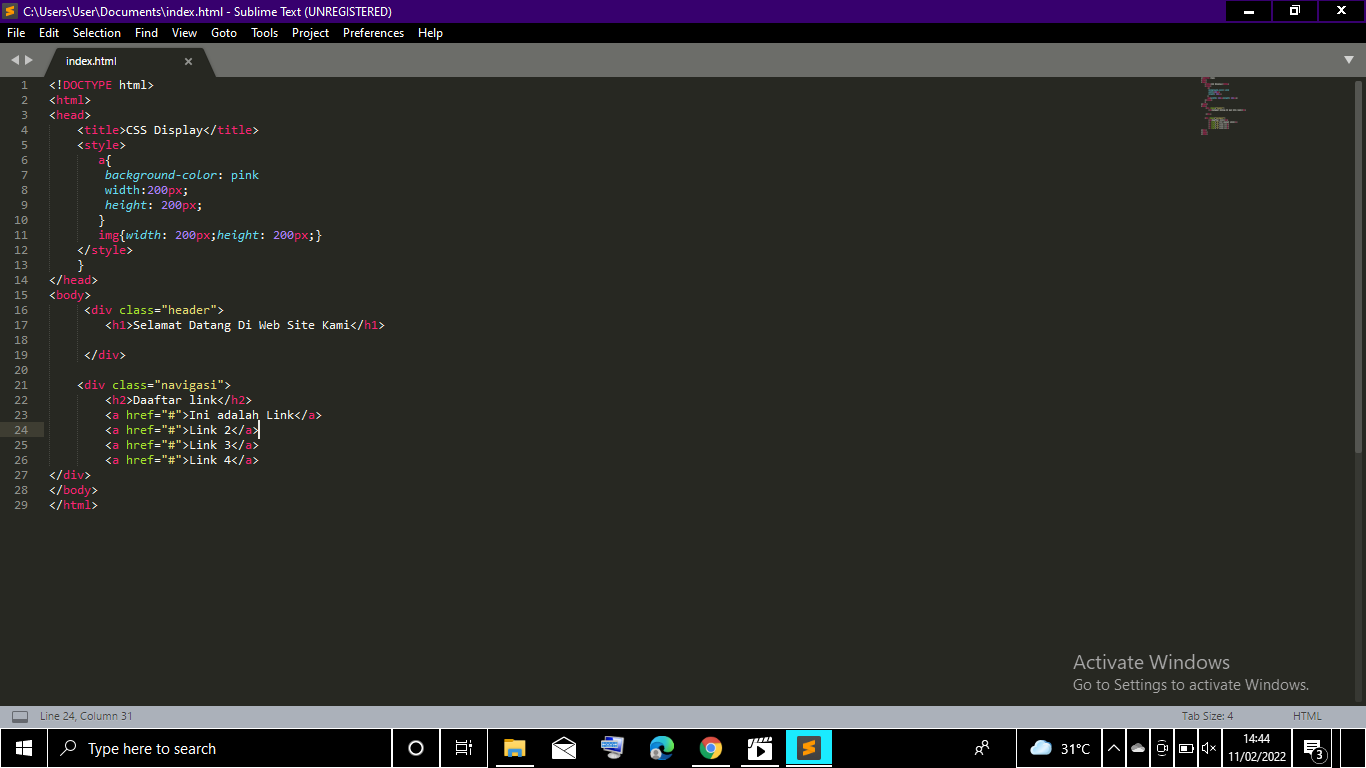
Task: Click the class value "header"
Action: (189, 310)
